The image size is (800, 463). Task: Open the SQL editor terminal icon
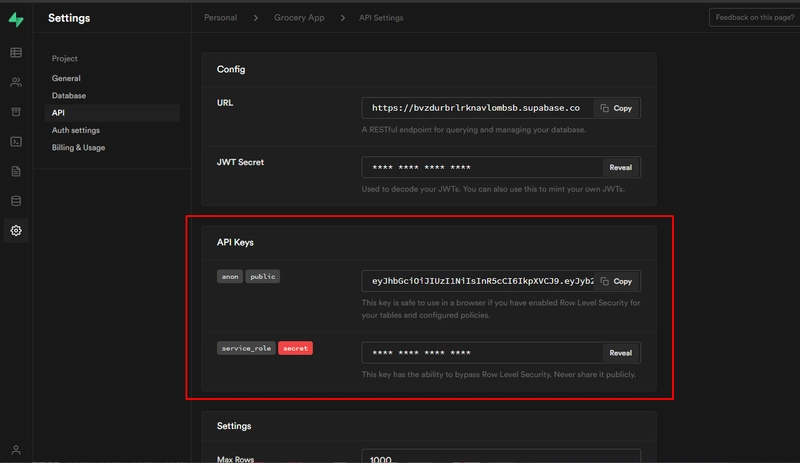pos(16,141)
